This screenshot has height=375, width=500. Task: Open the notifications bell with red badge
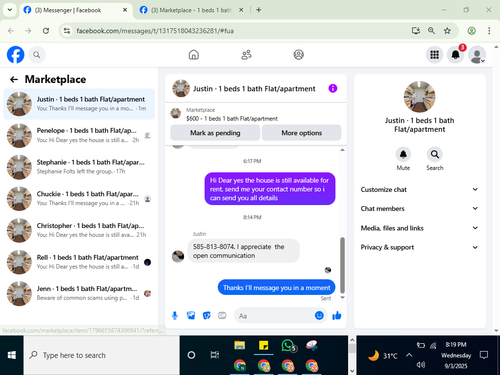455,55
